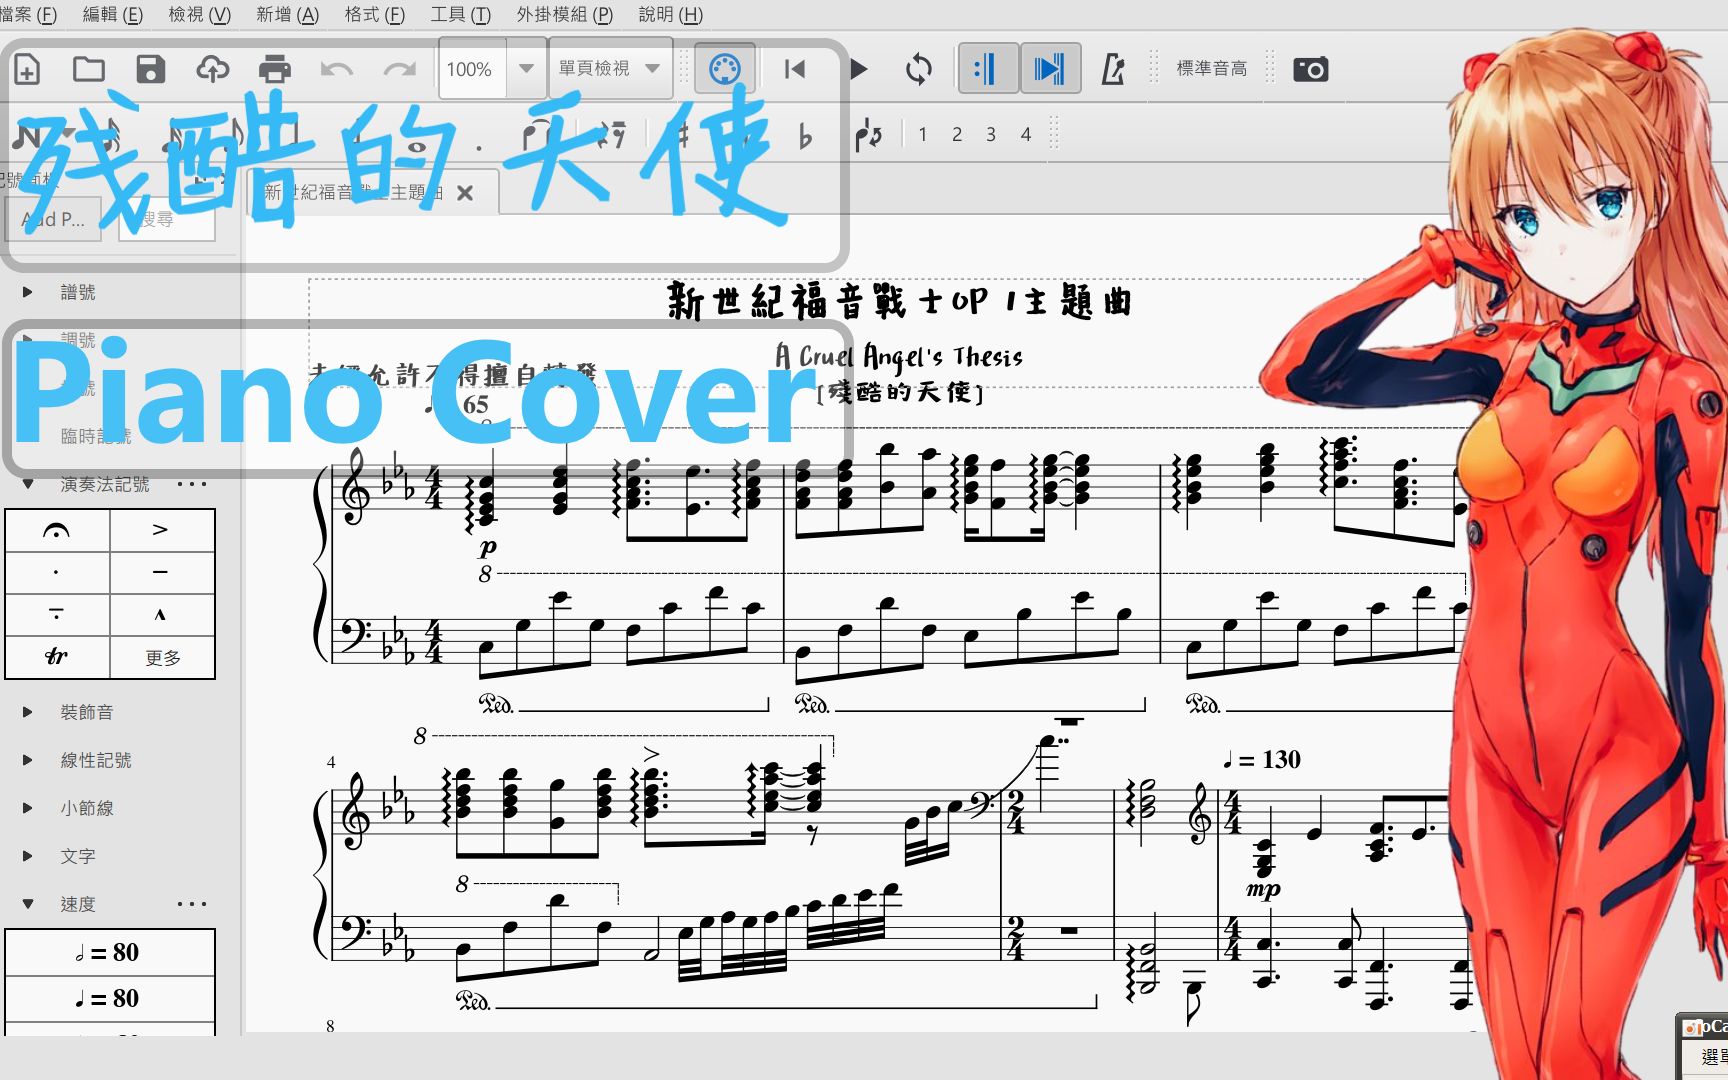Viewport: 1728px width, 1080px height.
Task: Select the mp dynamic marking
Action: click(1263, 889)
